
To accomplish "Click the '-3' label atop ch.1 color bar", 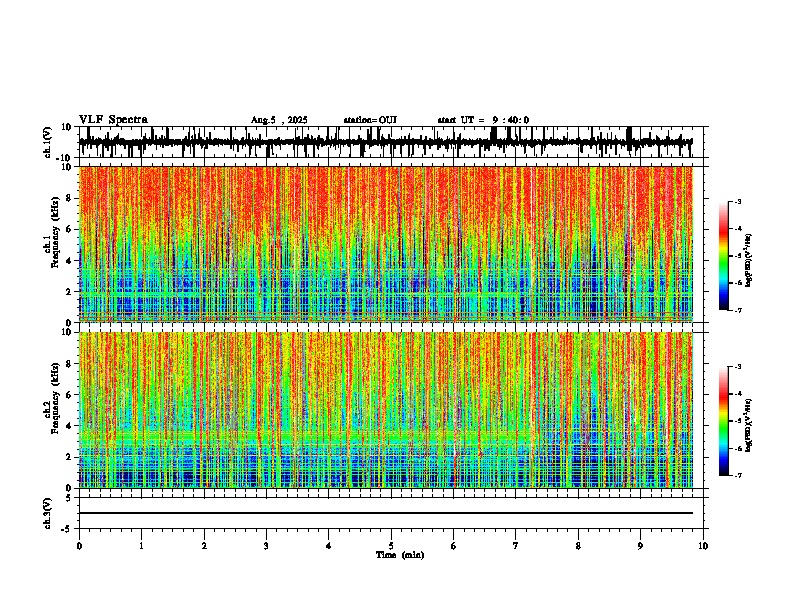I will [x=738, y=201].
